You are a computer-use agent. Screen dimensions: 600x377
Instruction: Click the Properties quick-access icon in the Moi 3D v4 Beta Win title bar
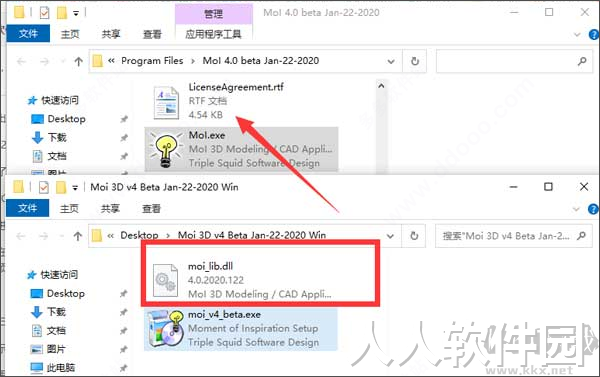click(x=44, y=188)
